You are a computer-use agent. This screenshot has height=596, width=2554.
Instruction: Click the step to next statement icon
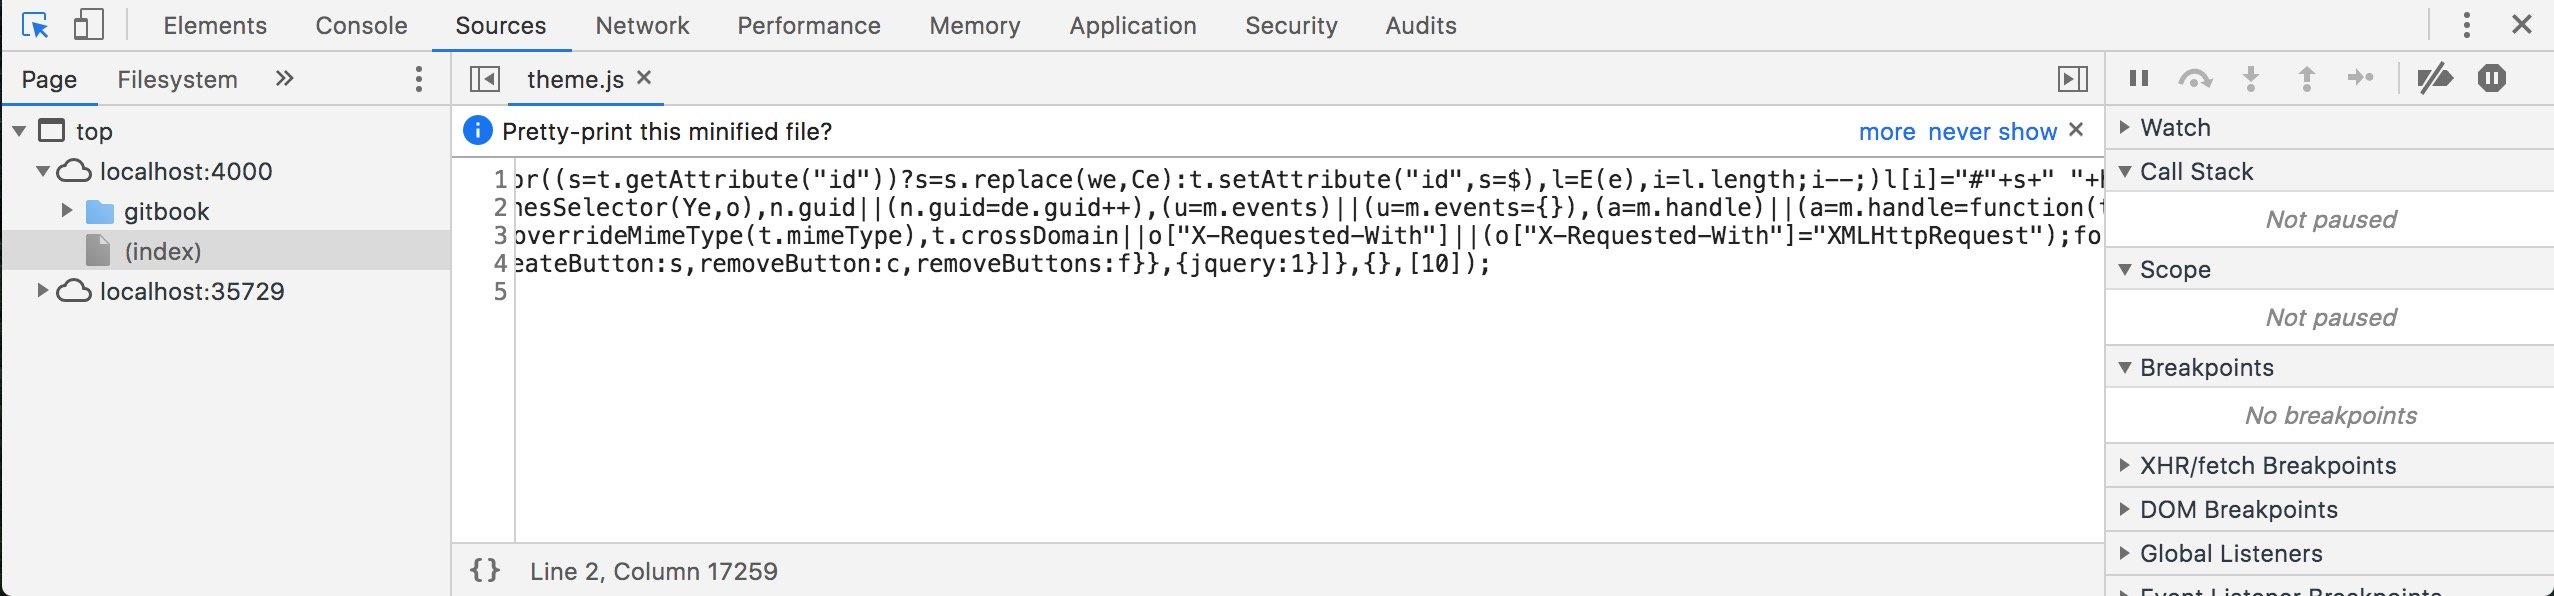(x=2362, y=77)
